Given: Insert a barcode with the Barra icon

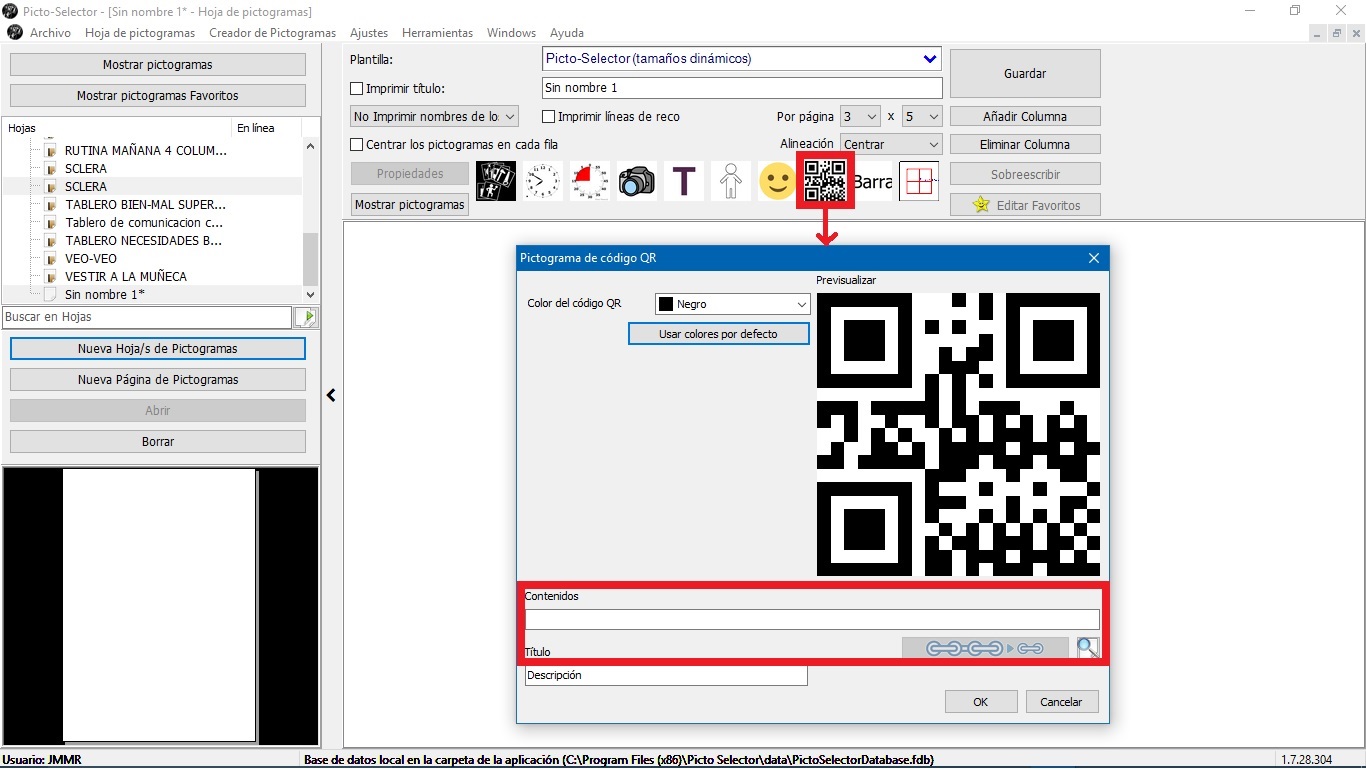Looking at the screenshot, I should click(x=872, y=181).
